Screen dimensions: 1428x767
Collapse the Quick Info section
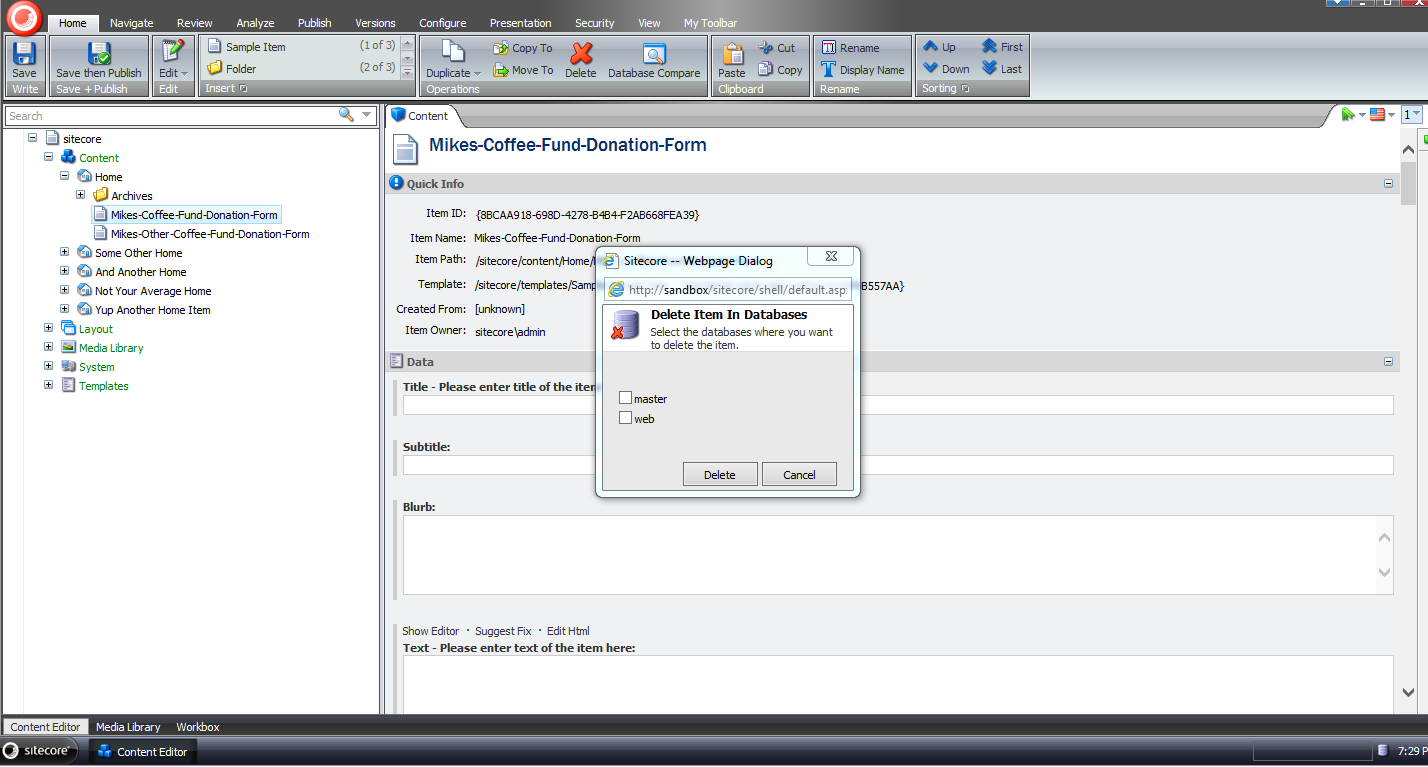click(1388, 184)
